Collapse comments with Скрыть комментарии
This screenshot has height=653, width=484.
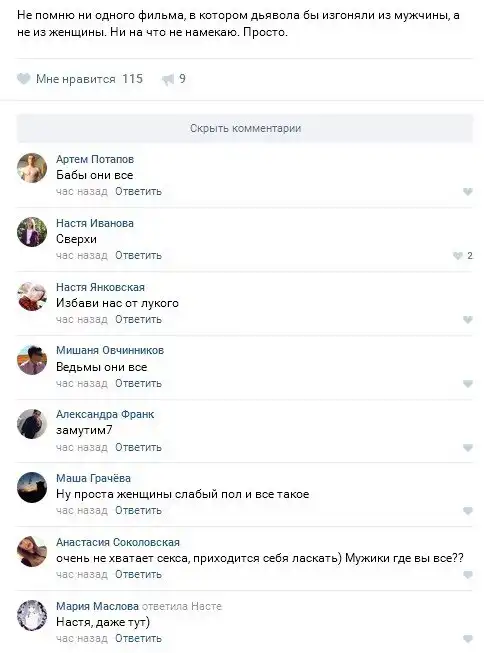coord(245,128)
